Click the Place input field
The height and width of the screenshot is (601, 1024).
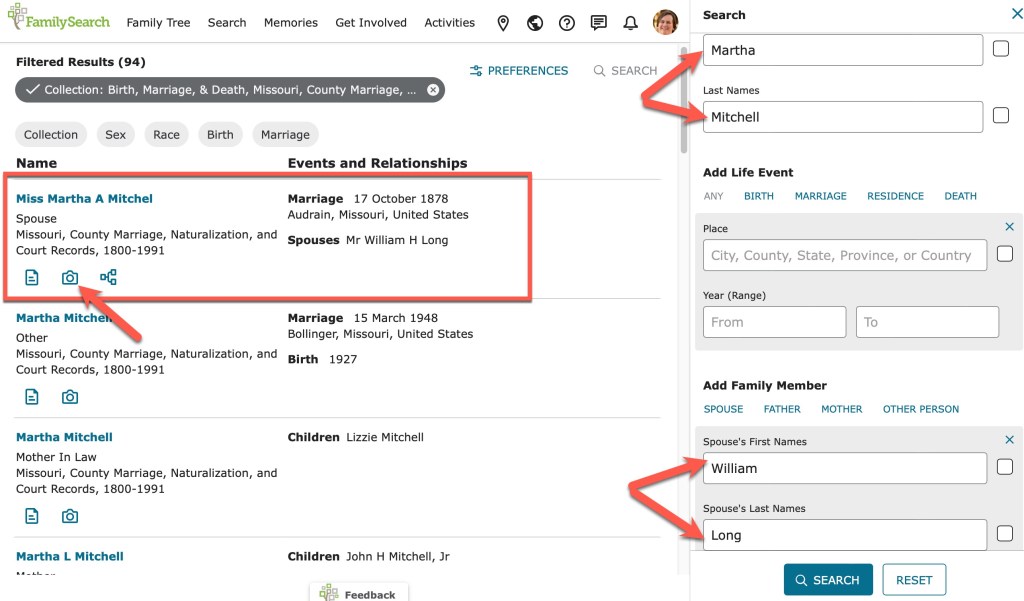coord(845,255)
